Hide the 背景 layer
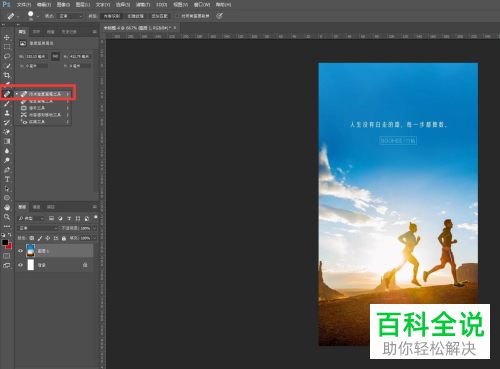500x369 pixels. [20, 265]
